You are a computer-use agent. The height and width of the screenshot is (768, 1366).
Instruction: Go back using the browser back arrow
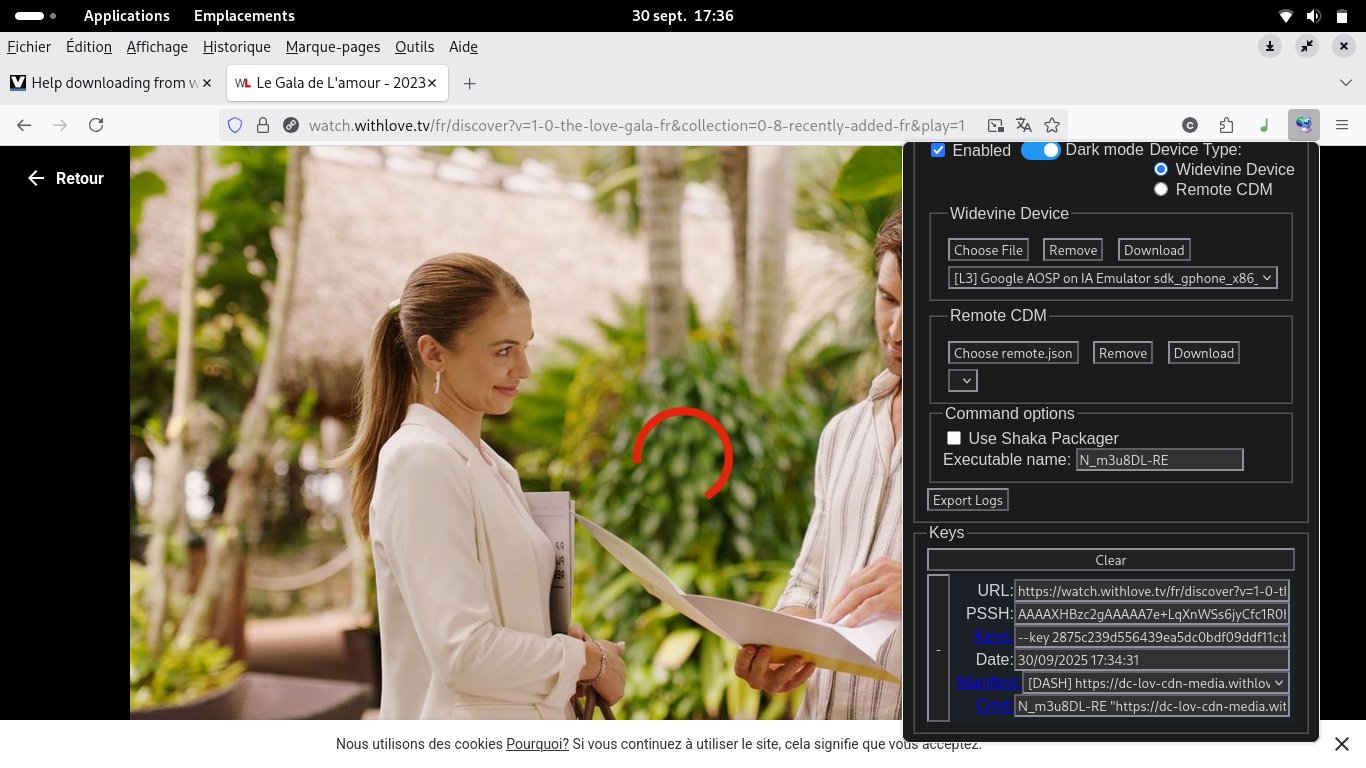tap(24, 125)
